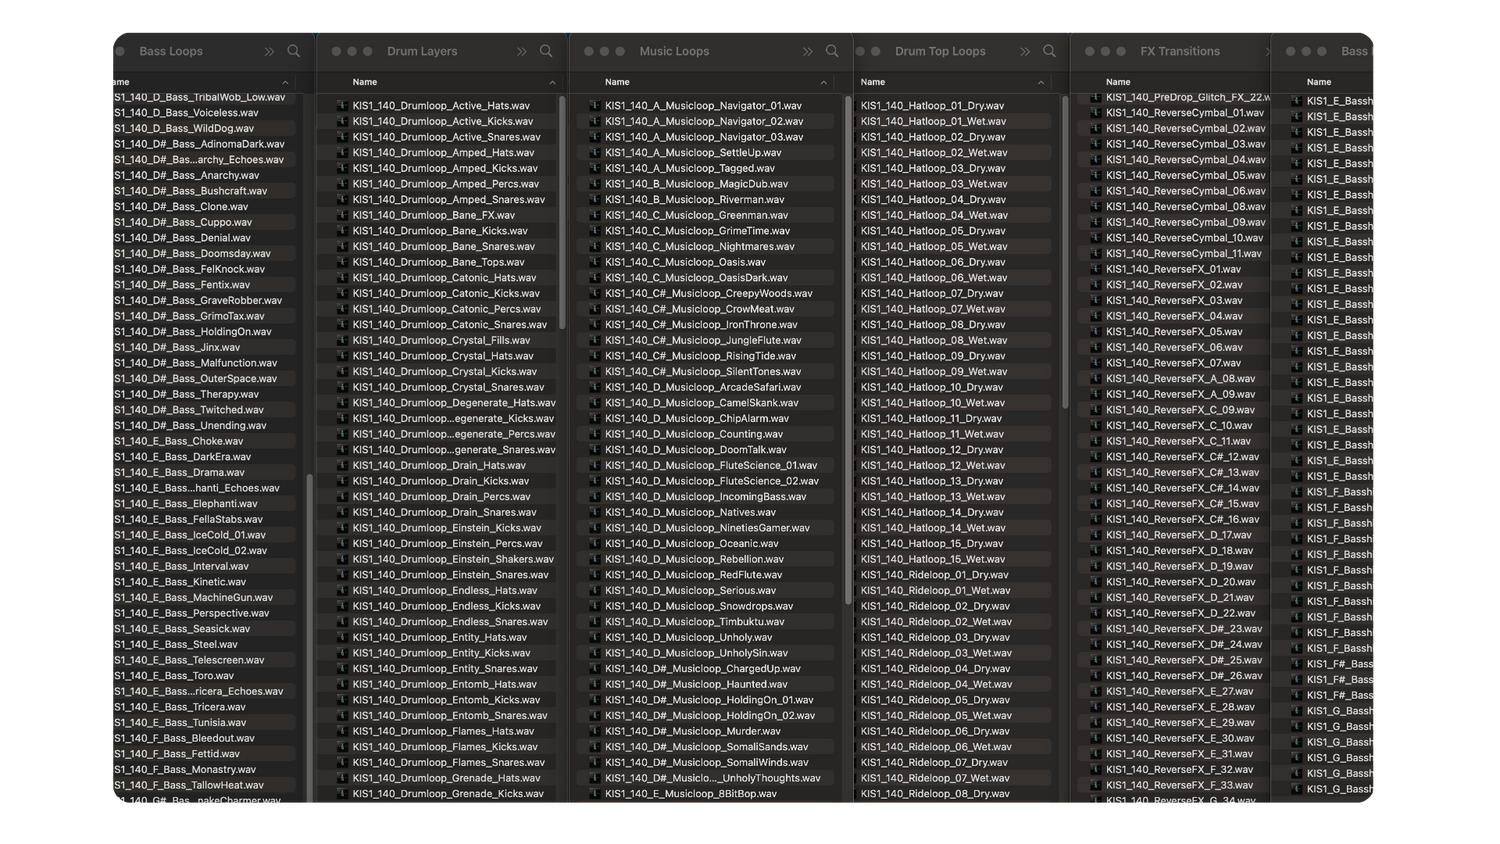Toggle sort direction in the Drum Top Loops list
Screen dimensions: 1500x844
click(x=1040, y=82)
